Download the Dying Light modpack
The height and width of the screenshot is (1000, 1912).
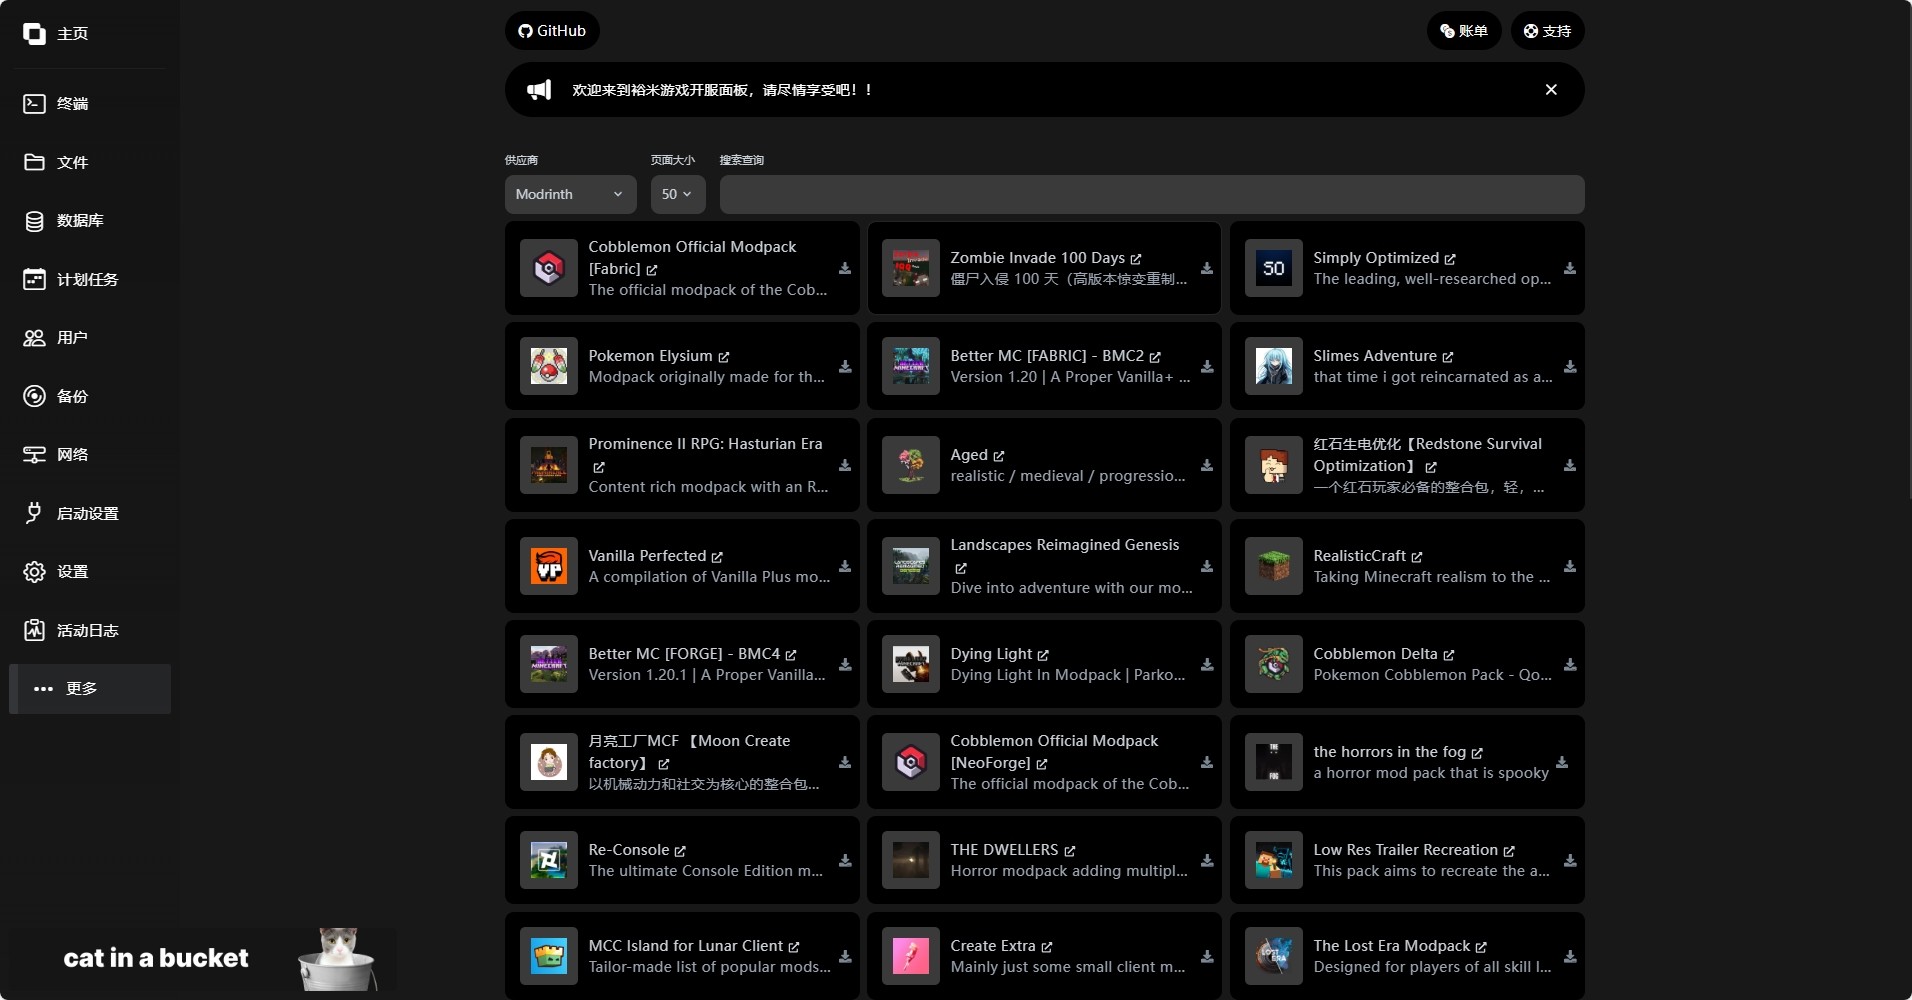(x=1207, y=664)
